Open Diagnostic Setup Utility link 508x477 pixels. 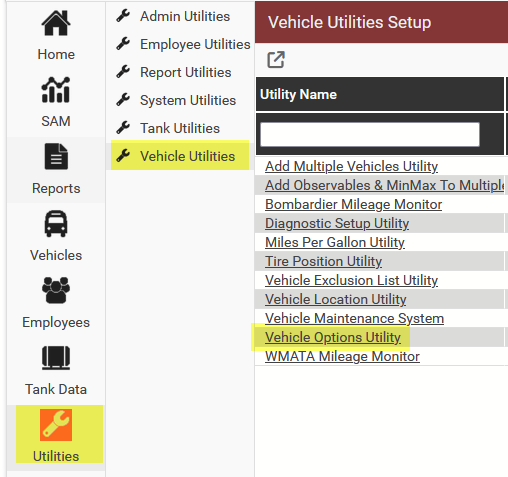[337, 223]
